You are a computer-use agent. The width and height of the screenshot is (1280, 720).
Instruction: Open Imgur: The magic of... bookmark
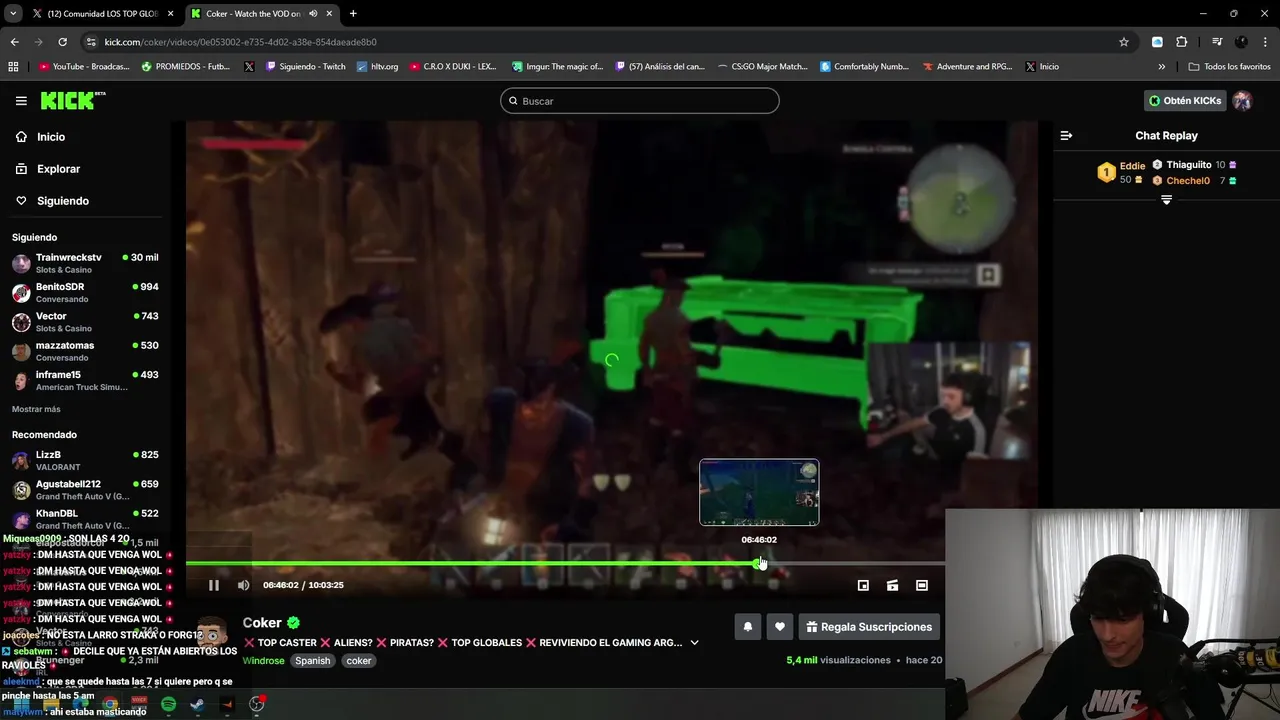558,67
